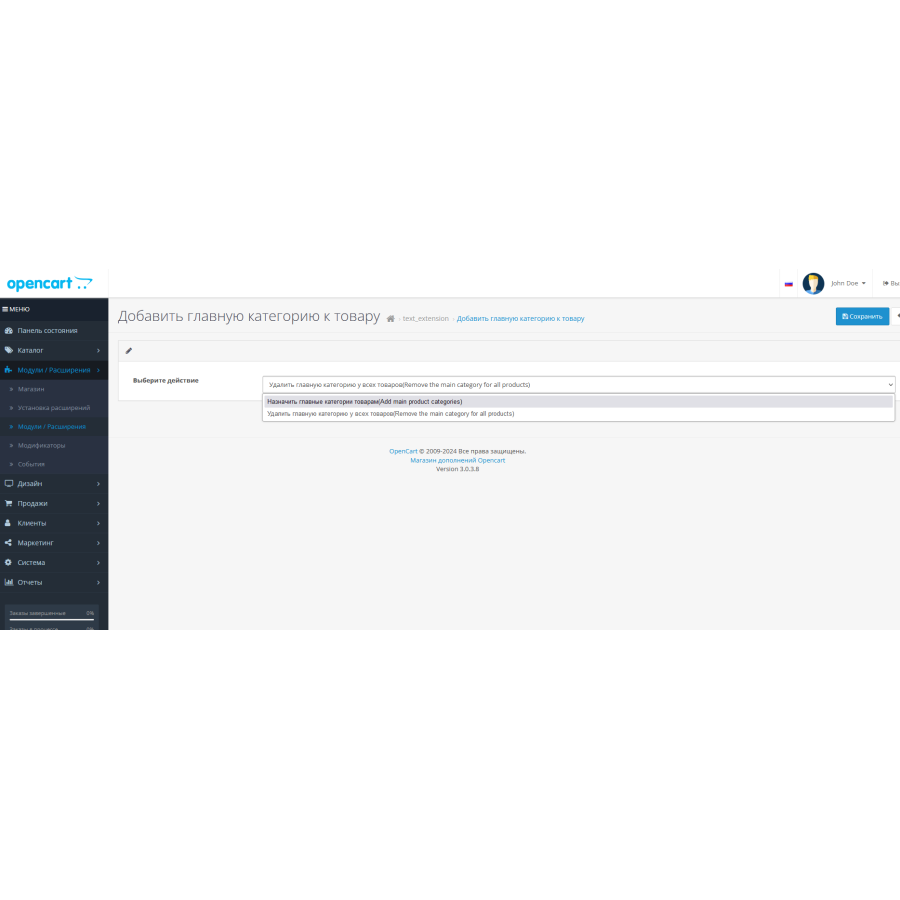Expand the Дизайн menu chevron
This screenshot has width=900, height=900.
(x=98, y=484)
